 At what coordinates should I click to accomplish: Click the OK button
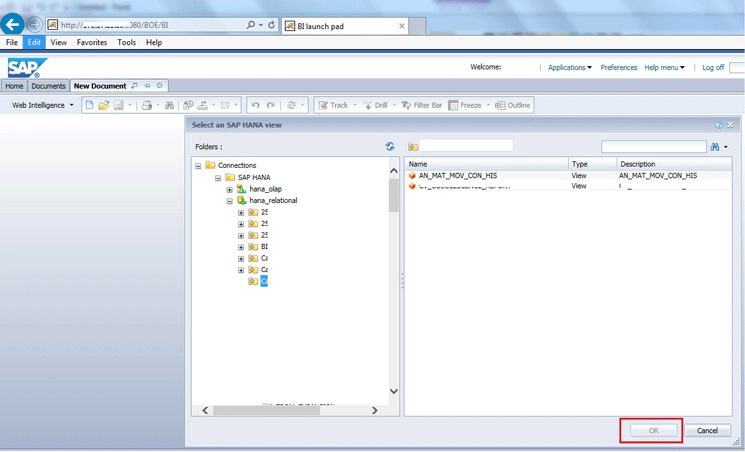(653, 431)
